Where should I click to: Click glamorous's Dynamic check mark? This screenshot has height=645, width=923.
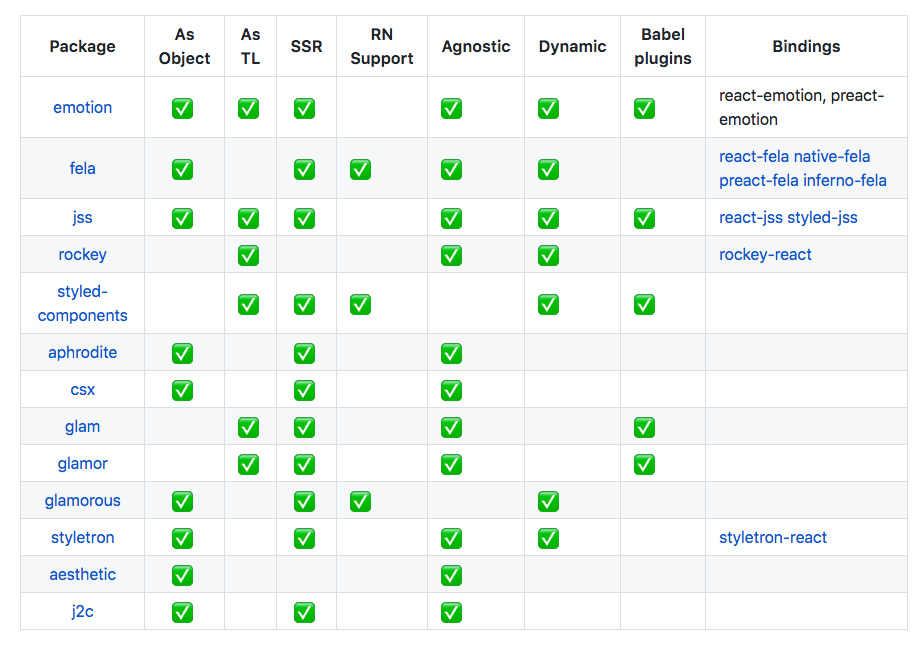[x=548, y=501]
